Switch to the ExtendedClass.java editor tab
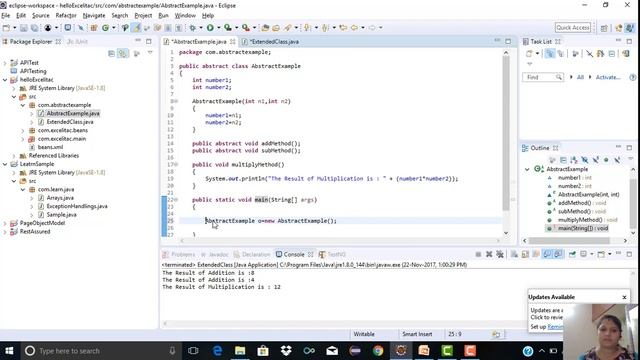 pyautogui.click(x=274, y=42)
